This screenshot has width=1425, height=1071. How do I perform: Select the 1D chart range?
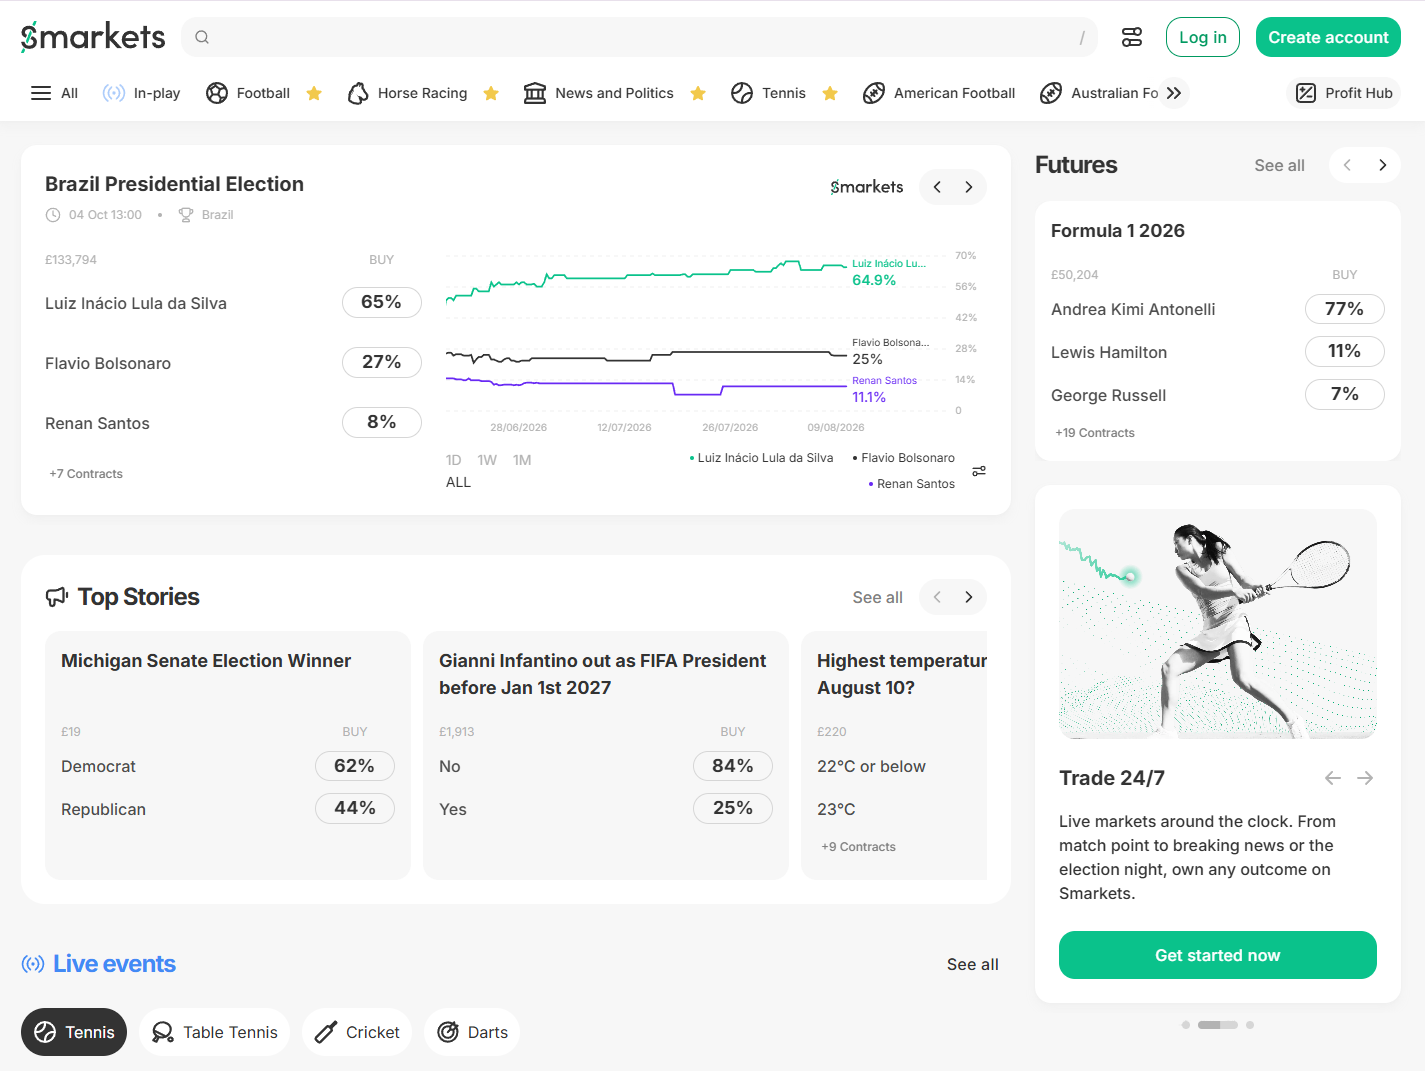tap(453, 460)
